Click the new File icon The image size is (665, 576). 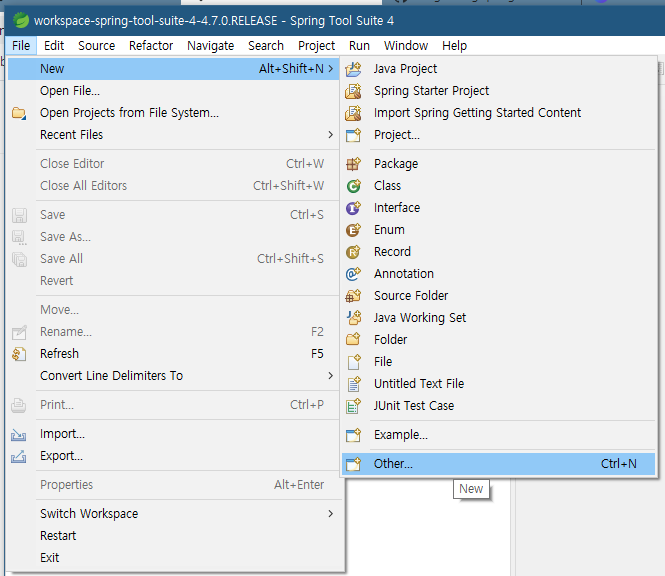(x=353, y=362)
